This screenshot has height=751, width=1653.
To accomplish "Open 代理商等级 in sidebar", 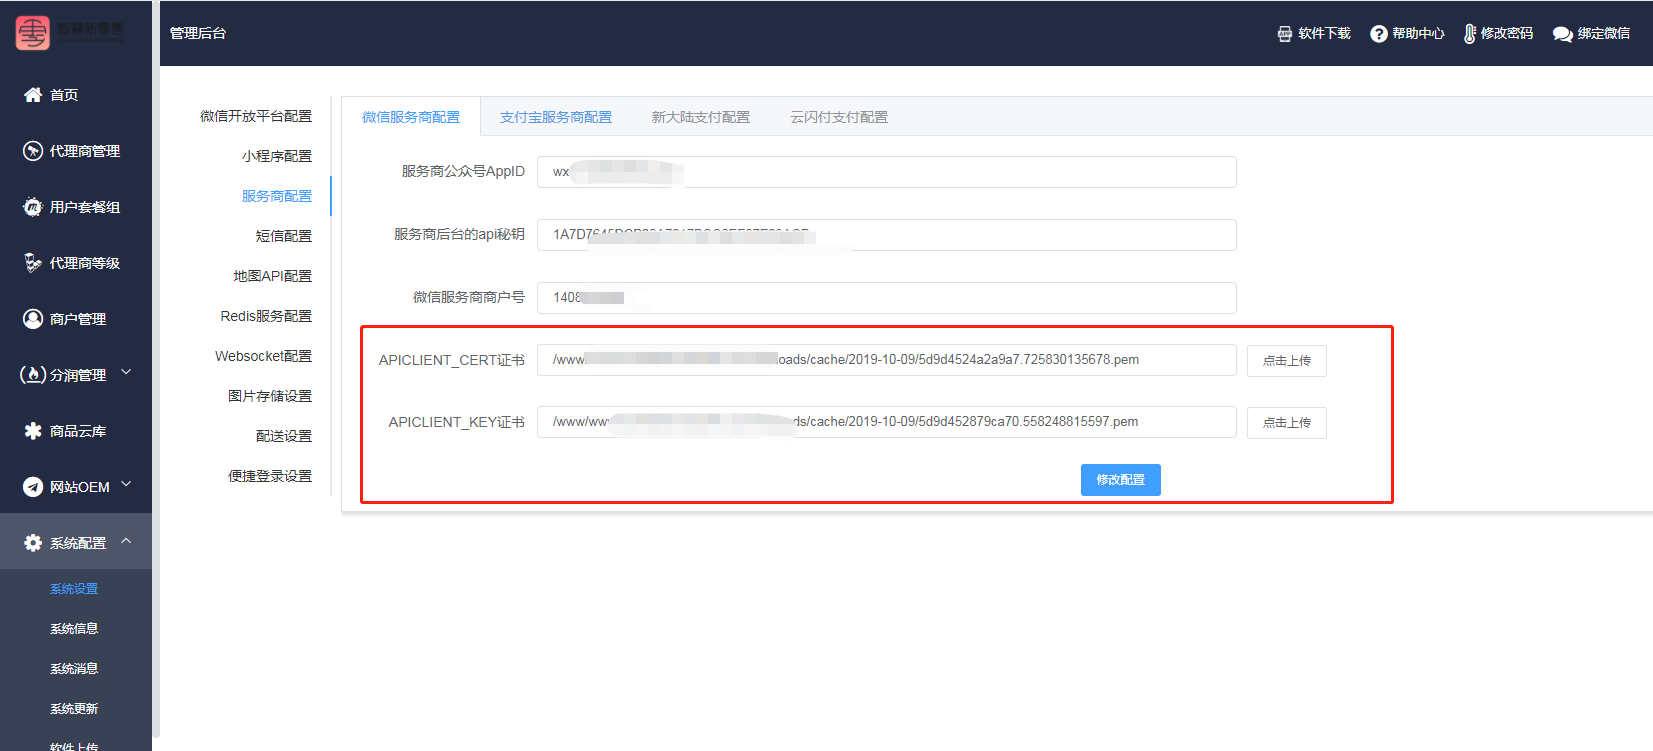I will tap(85, 263).
